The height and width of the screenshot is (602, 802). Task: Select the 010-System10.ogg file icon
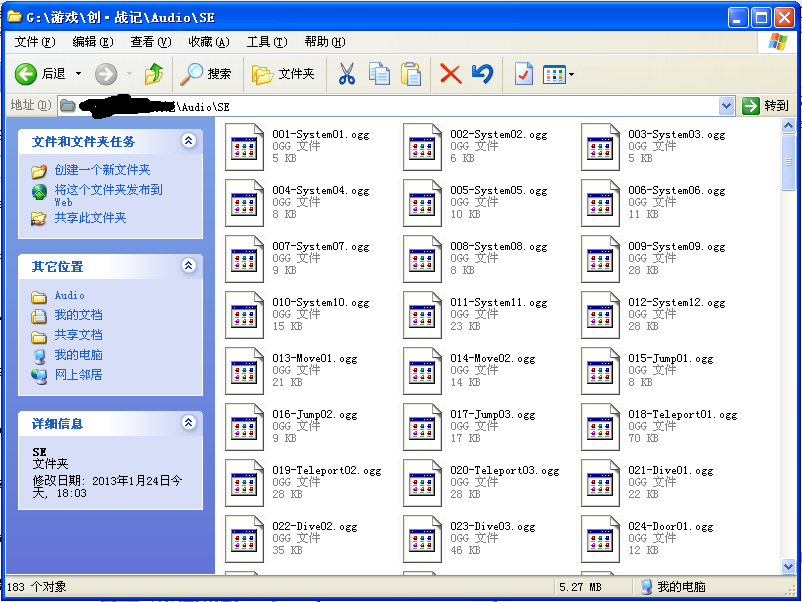pyautogui.click(x=244, y=315)
